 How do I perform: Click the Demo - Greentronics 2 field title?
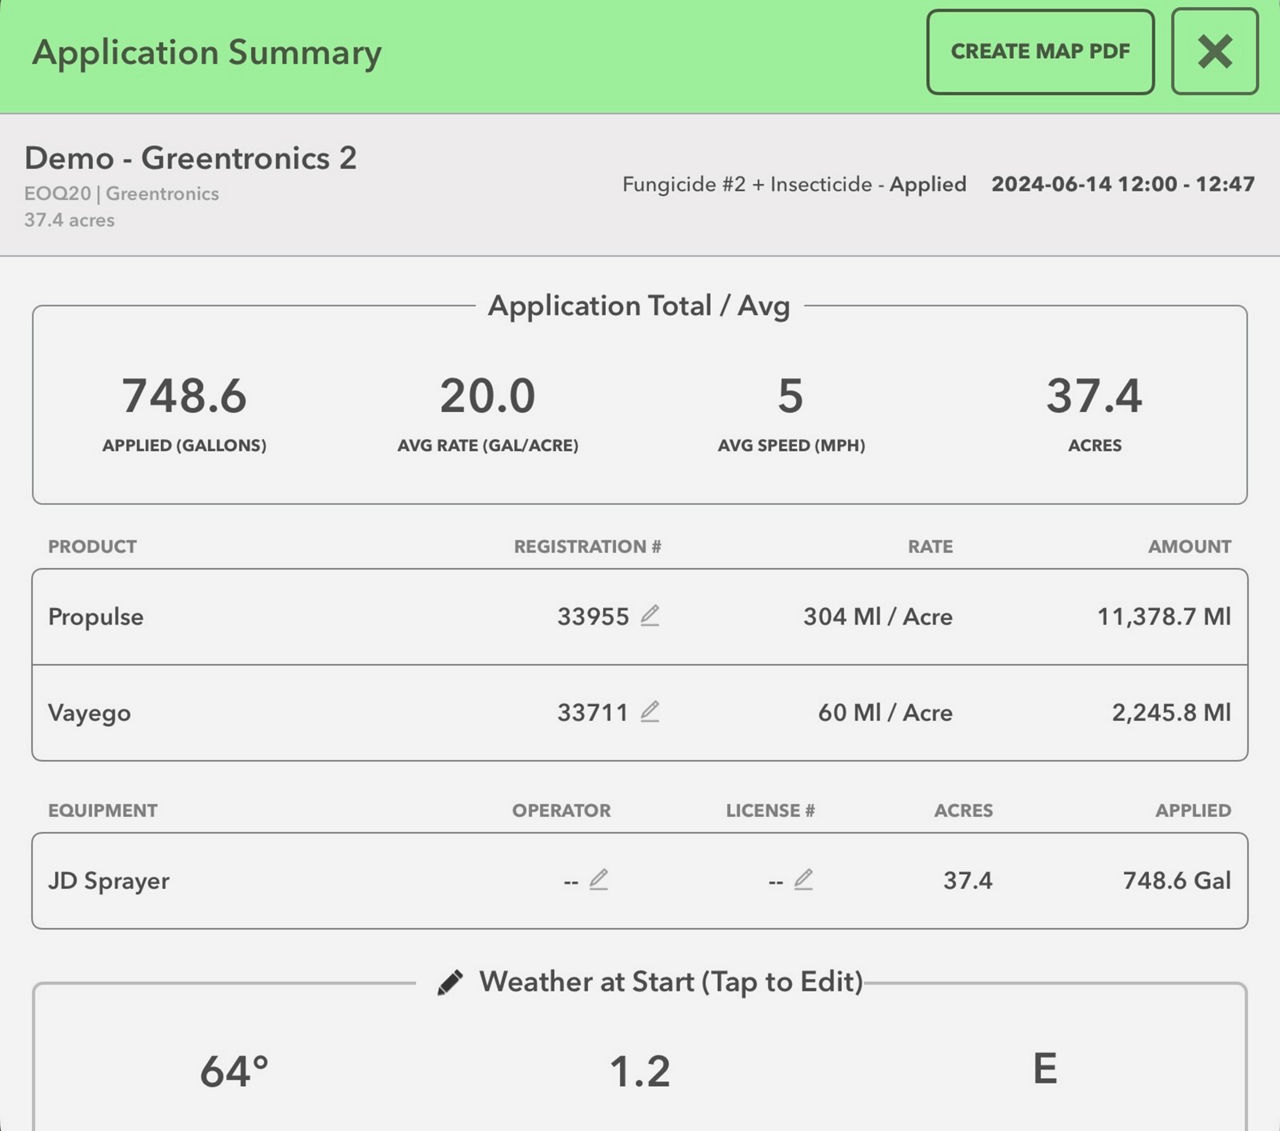tap(190, 158)
